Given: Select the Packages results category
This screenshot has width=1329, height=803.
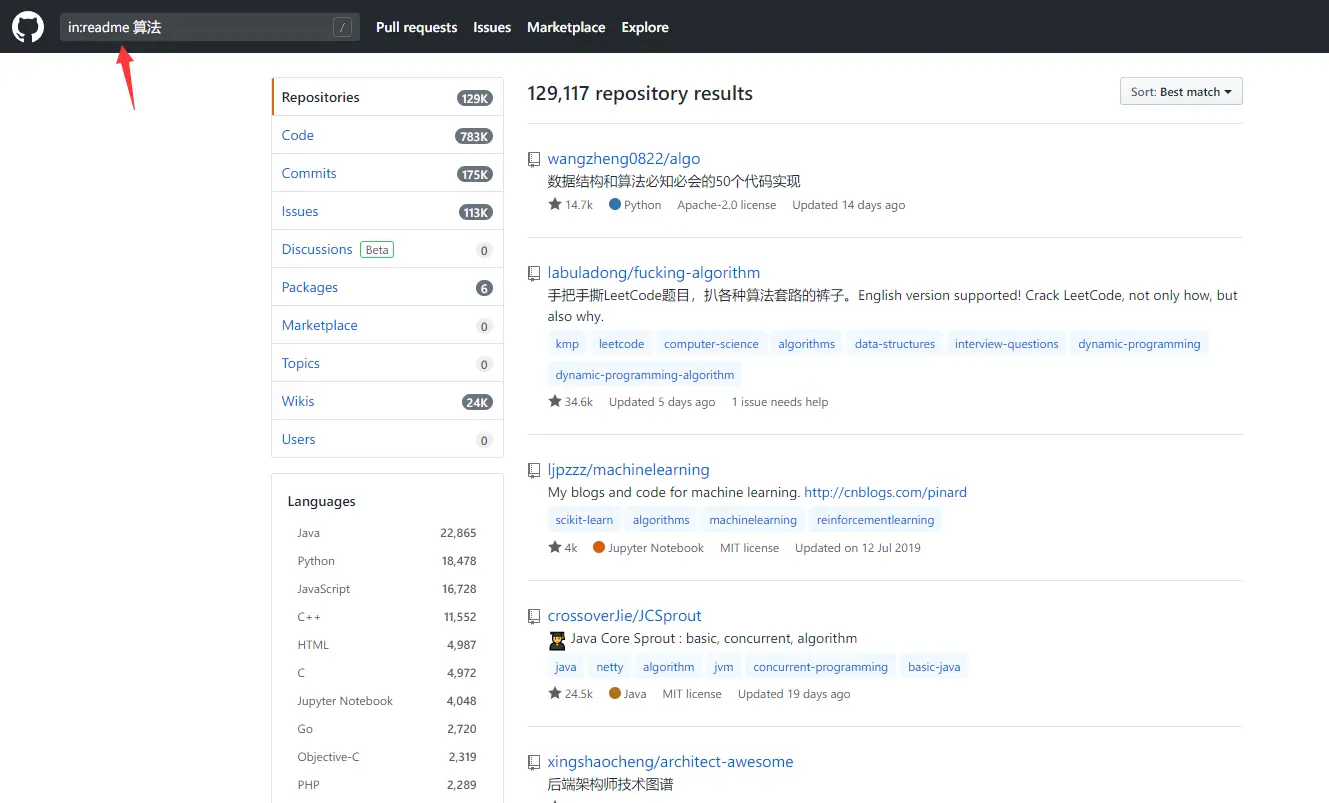Looking at the screenshot, I should pyautogui.click(x=387, y=287).
